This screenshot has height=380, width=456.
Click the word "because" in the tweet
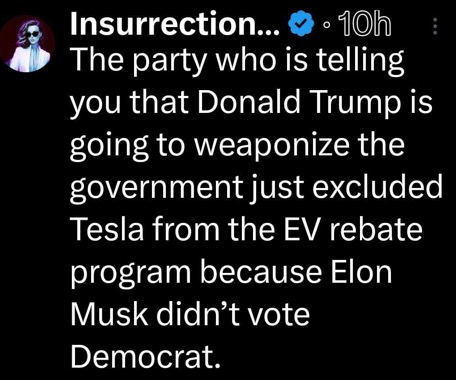coord(261,272)
